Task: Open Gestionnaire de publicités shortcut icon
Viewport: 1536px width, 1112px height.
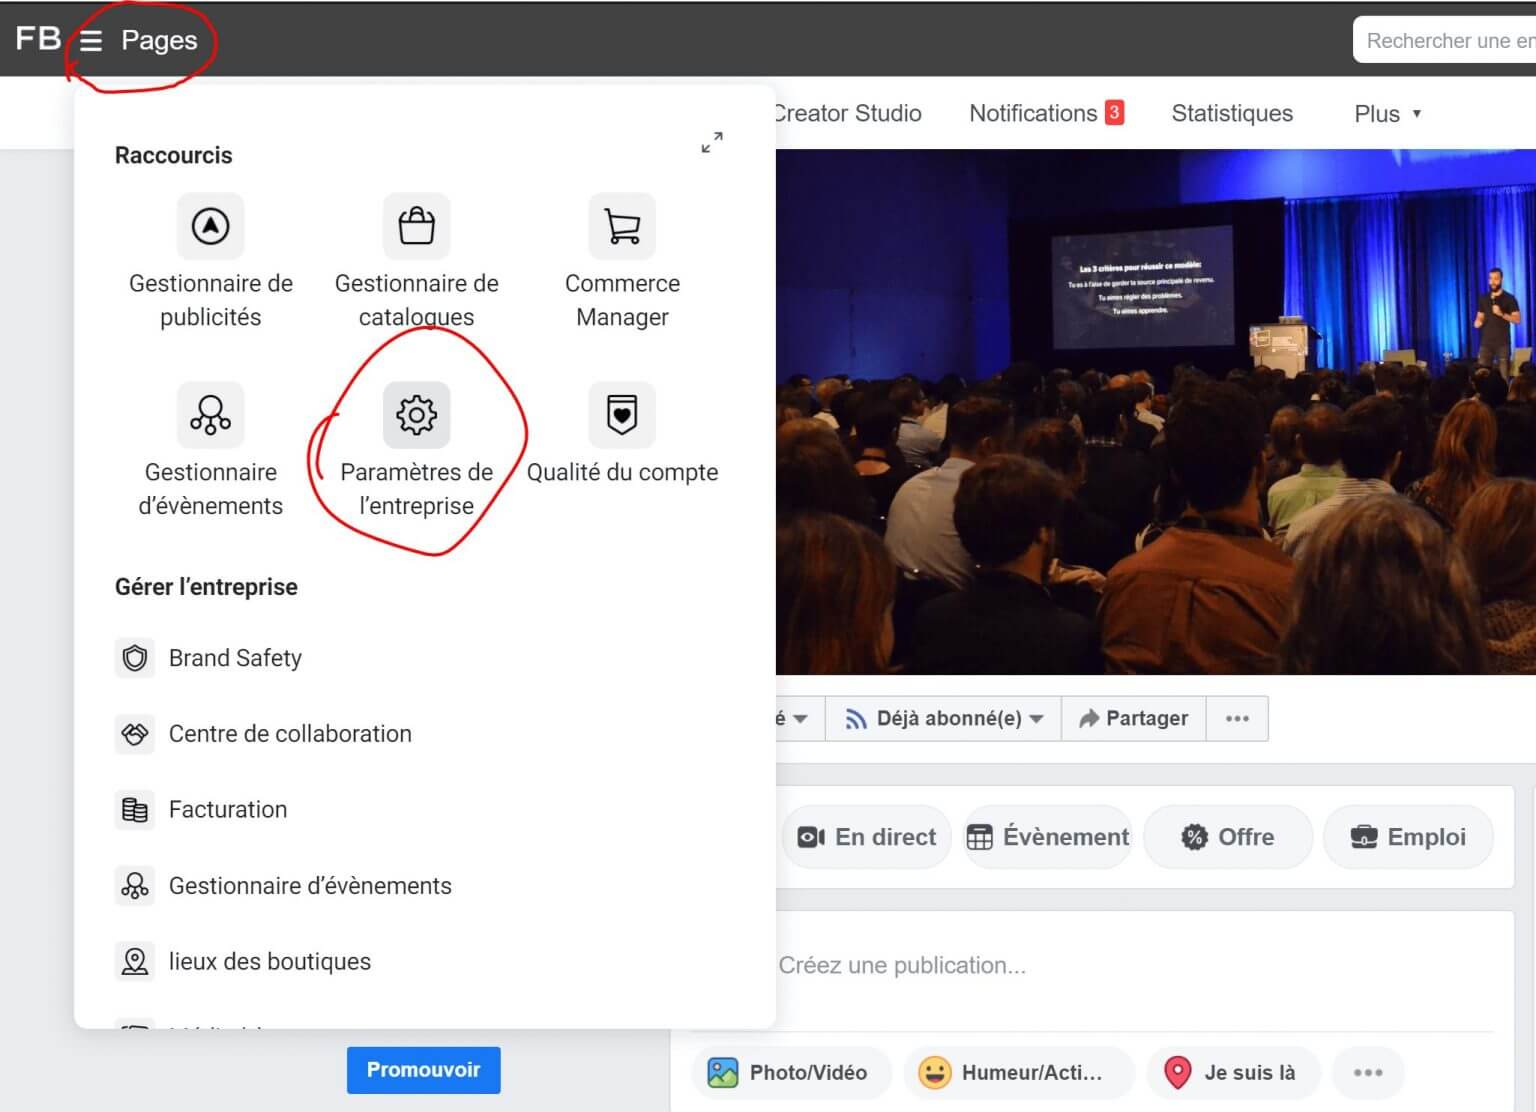Action: coord(210,227)
